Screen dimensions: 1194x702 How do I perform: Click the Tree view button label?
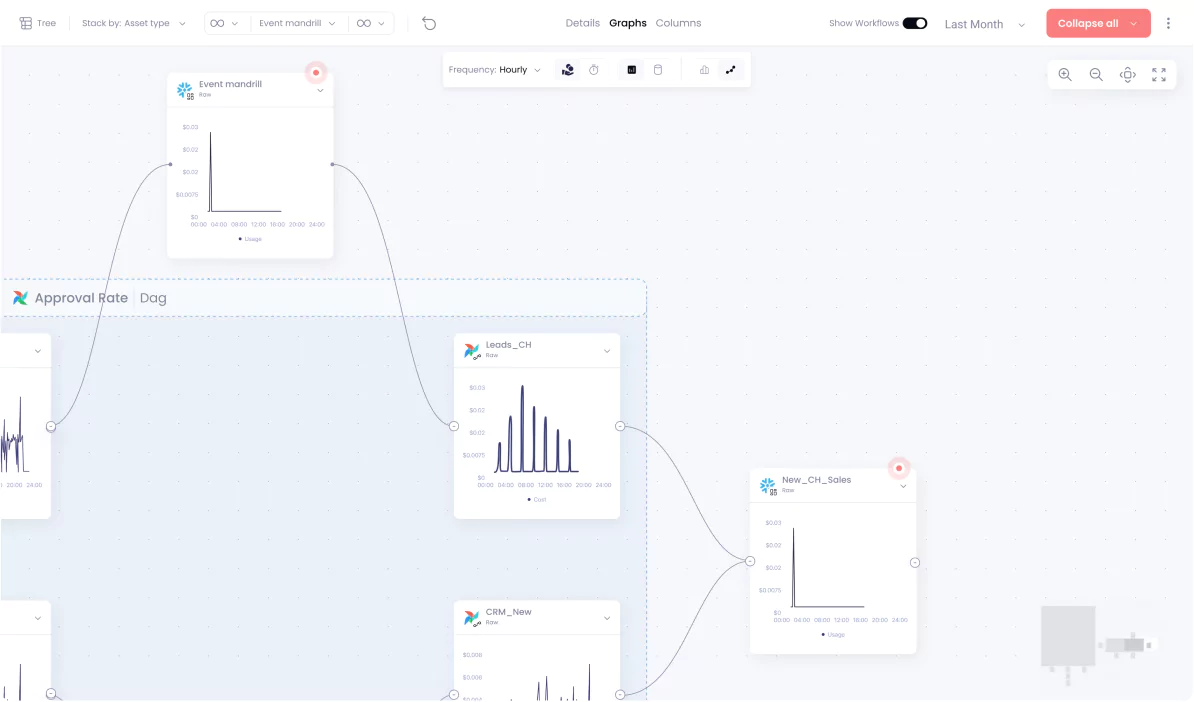pyautogui.click(x=46, y=24)
